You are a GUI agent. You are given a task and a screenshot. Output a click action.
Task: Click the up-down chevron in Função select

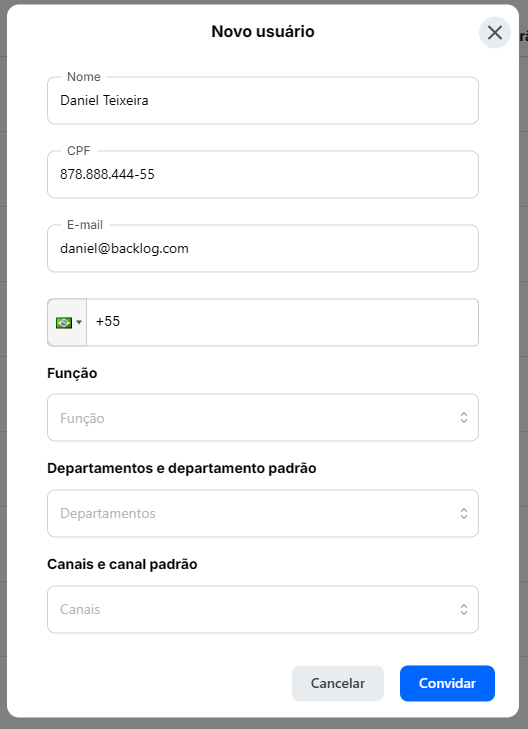[x=463, y=418]
